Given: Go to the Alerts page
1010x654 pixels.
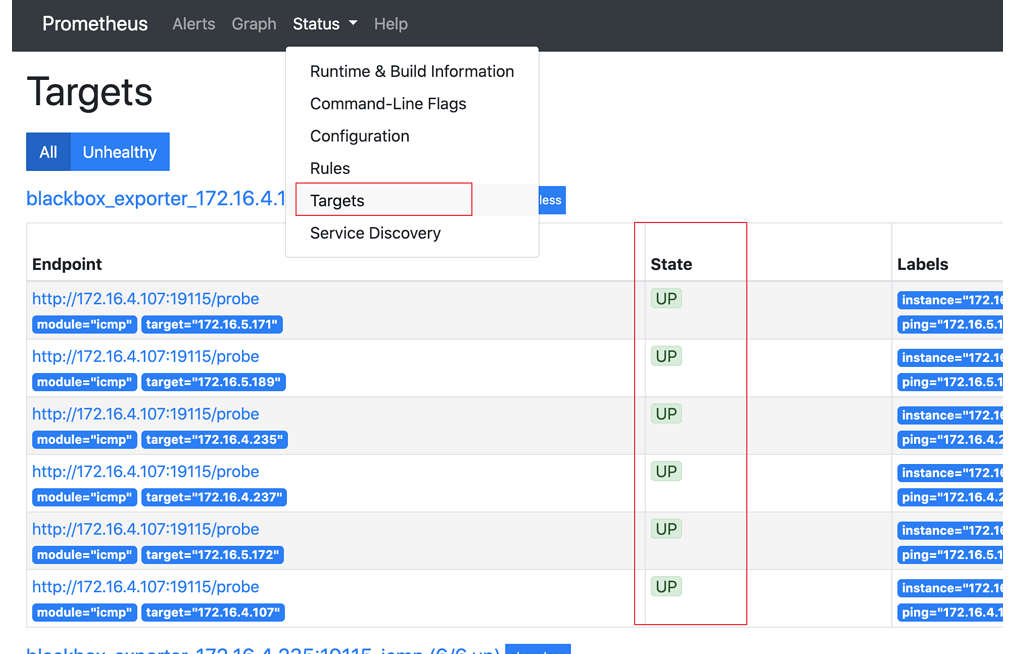Looking at the screenshot, I should (x=193, y=24).
